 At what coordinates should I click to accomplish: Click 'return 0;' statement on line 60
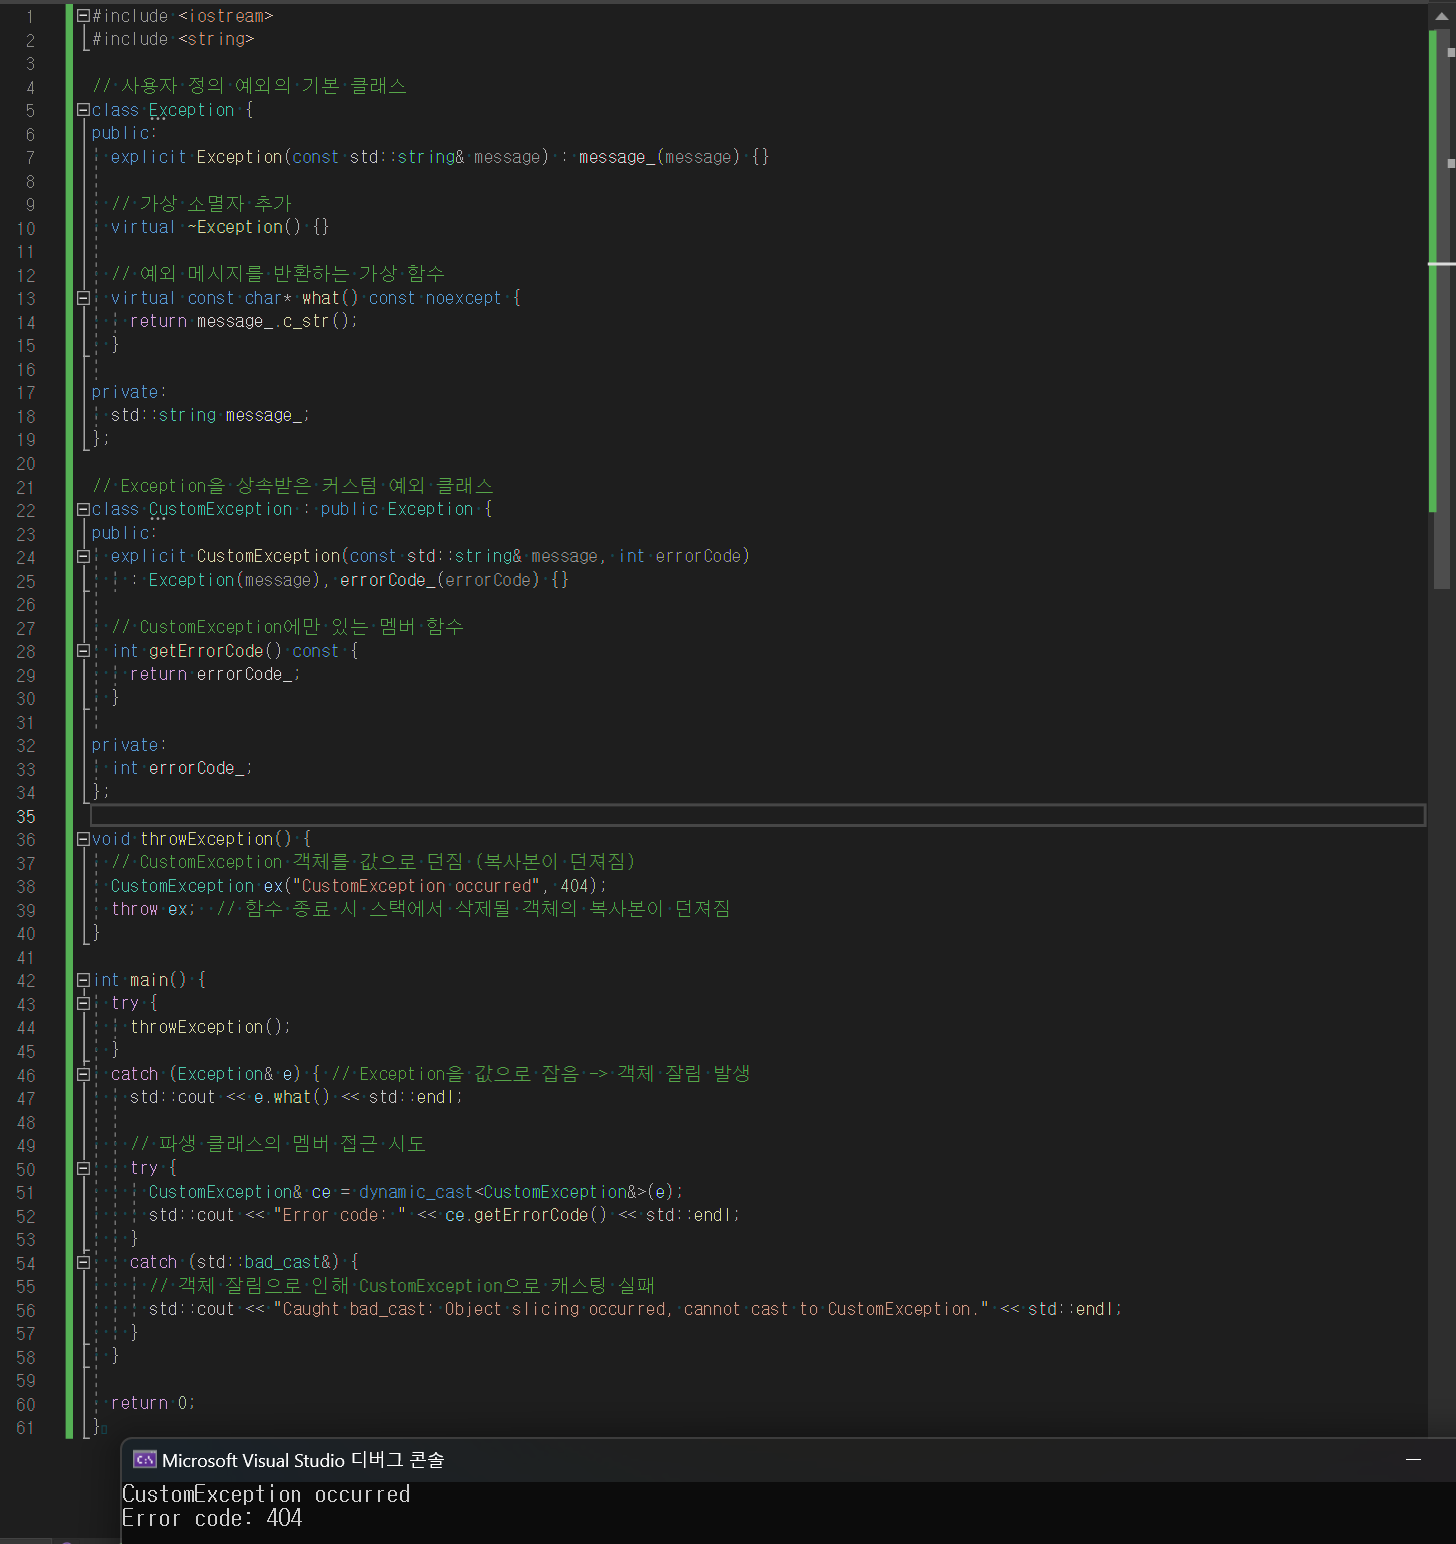(153, 1403)
